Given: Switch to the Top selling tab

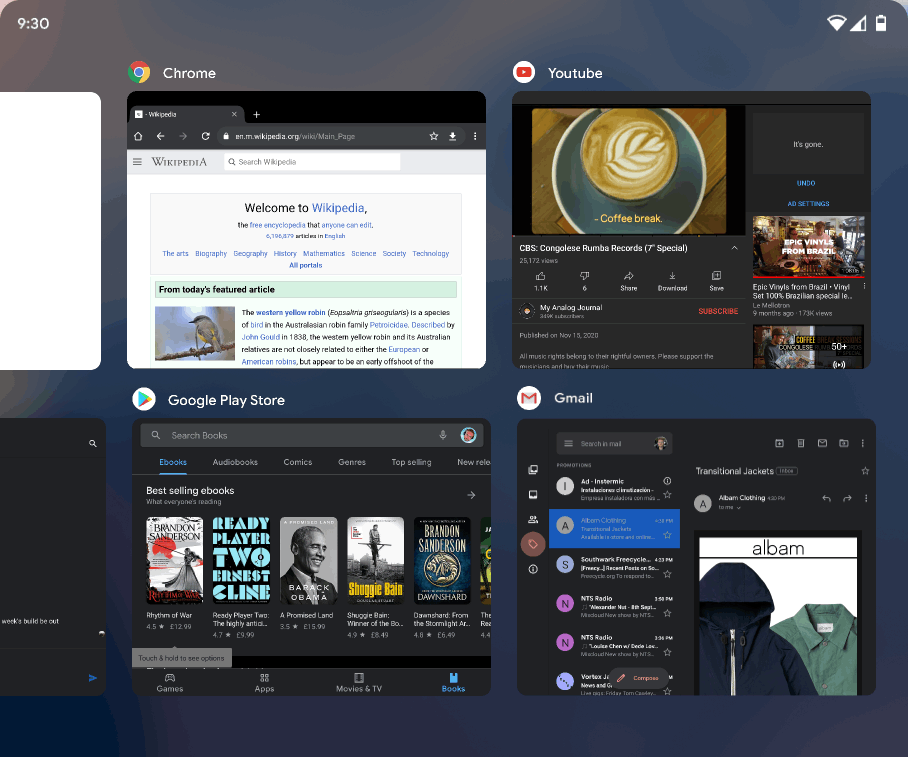Looking at the screenshot, I should pos(411,462).
